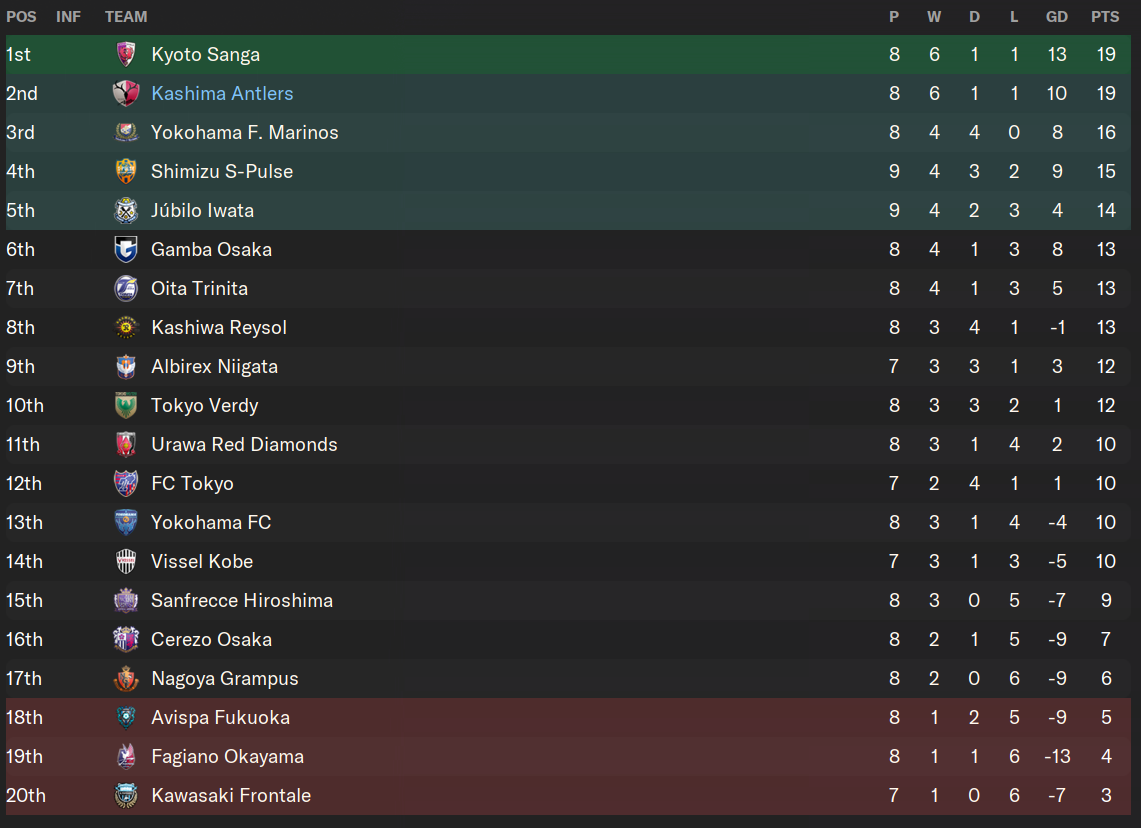Sort by the POS column header
The width and height of the screenshot is (1141, 828).
pos(21,17)
